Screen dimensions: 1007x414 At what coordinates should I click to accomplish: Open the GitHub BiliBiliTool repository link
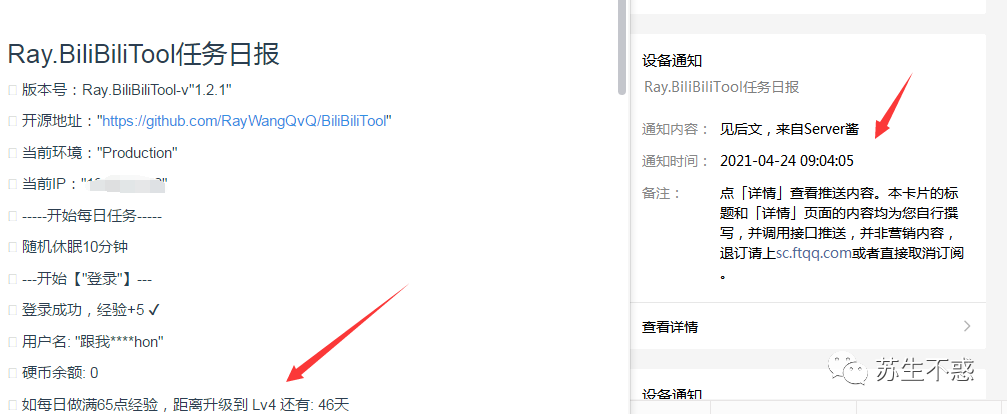245,121
